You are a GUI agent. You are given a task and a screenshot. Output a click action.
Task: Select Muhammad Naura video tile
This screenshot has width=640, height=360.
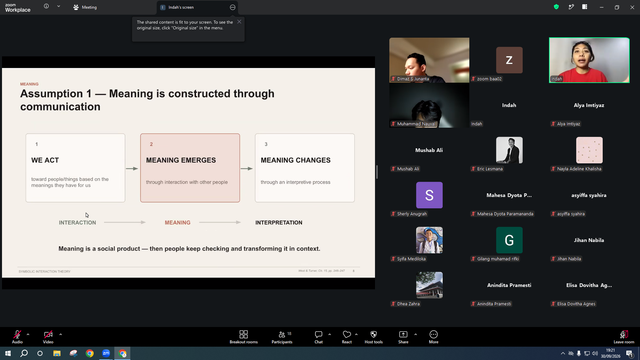[429, 105]
